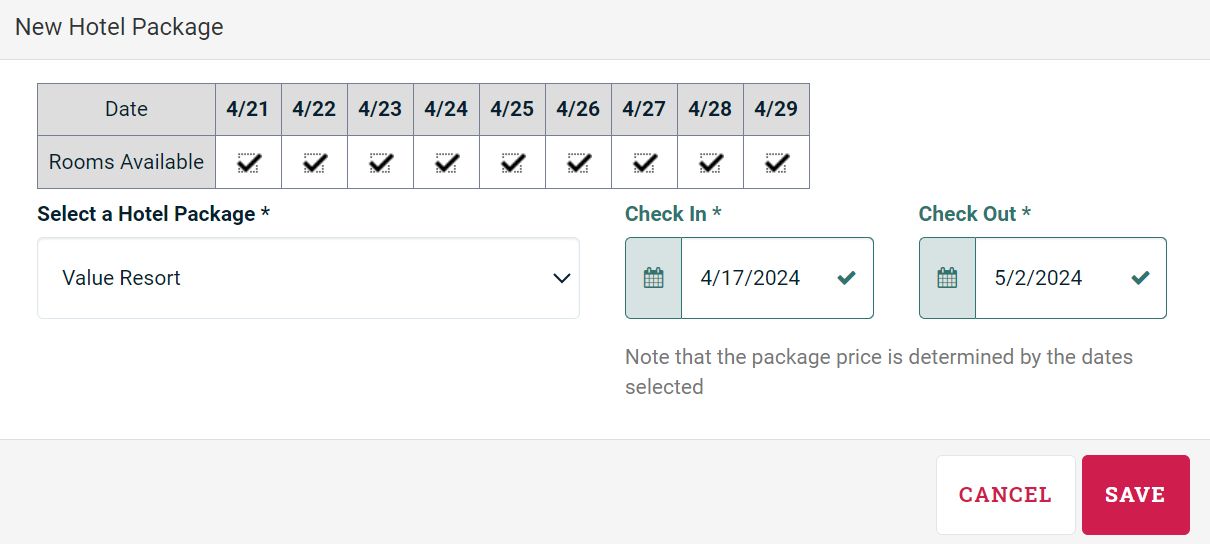Click the 4/28 rooms available checkmark

[711, 162]
